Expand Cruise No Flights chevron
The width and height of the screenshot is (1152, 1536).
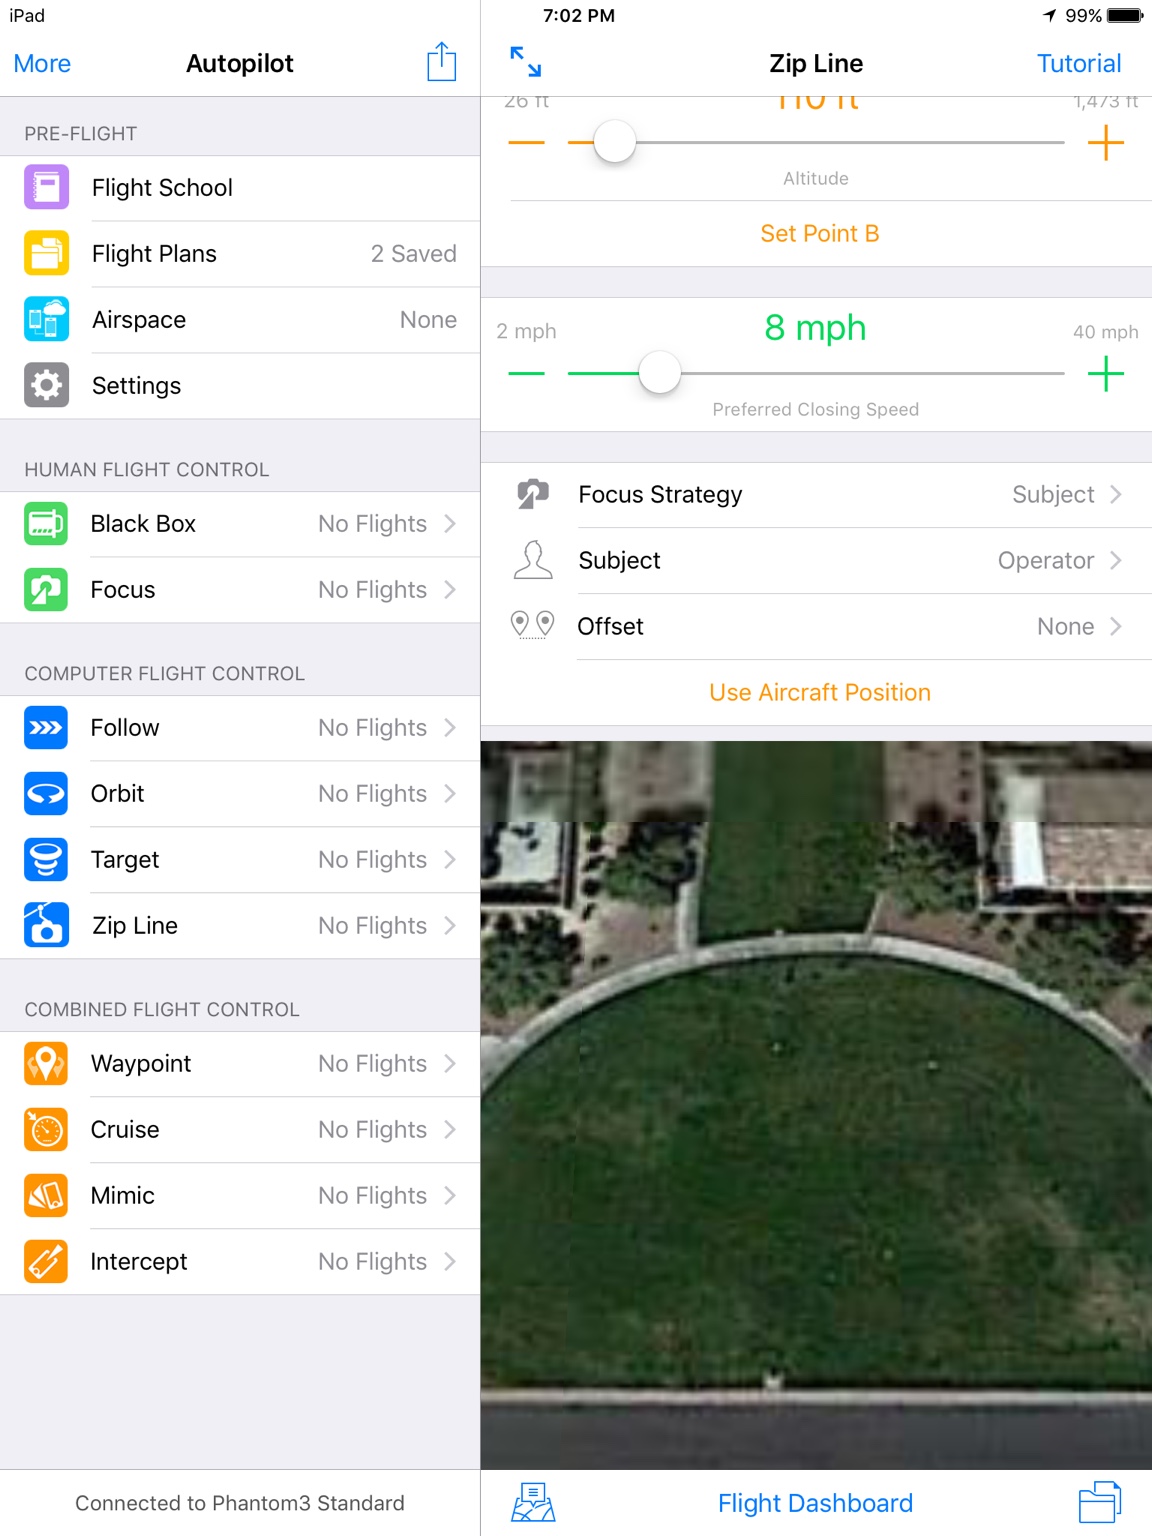point(450,1129)
